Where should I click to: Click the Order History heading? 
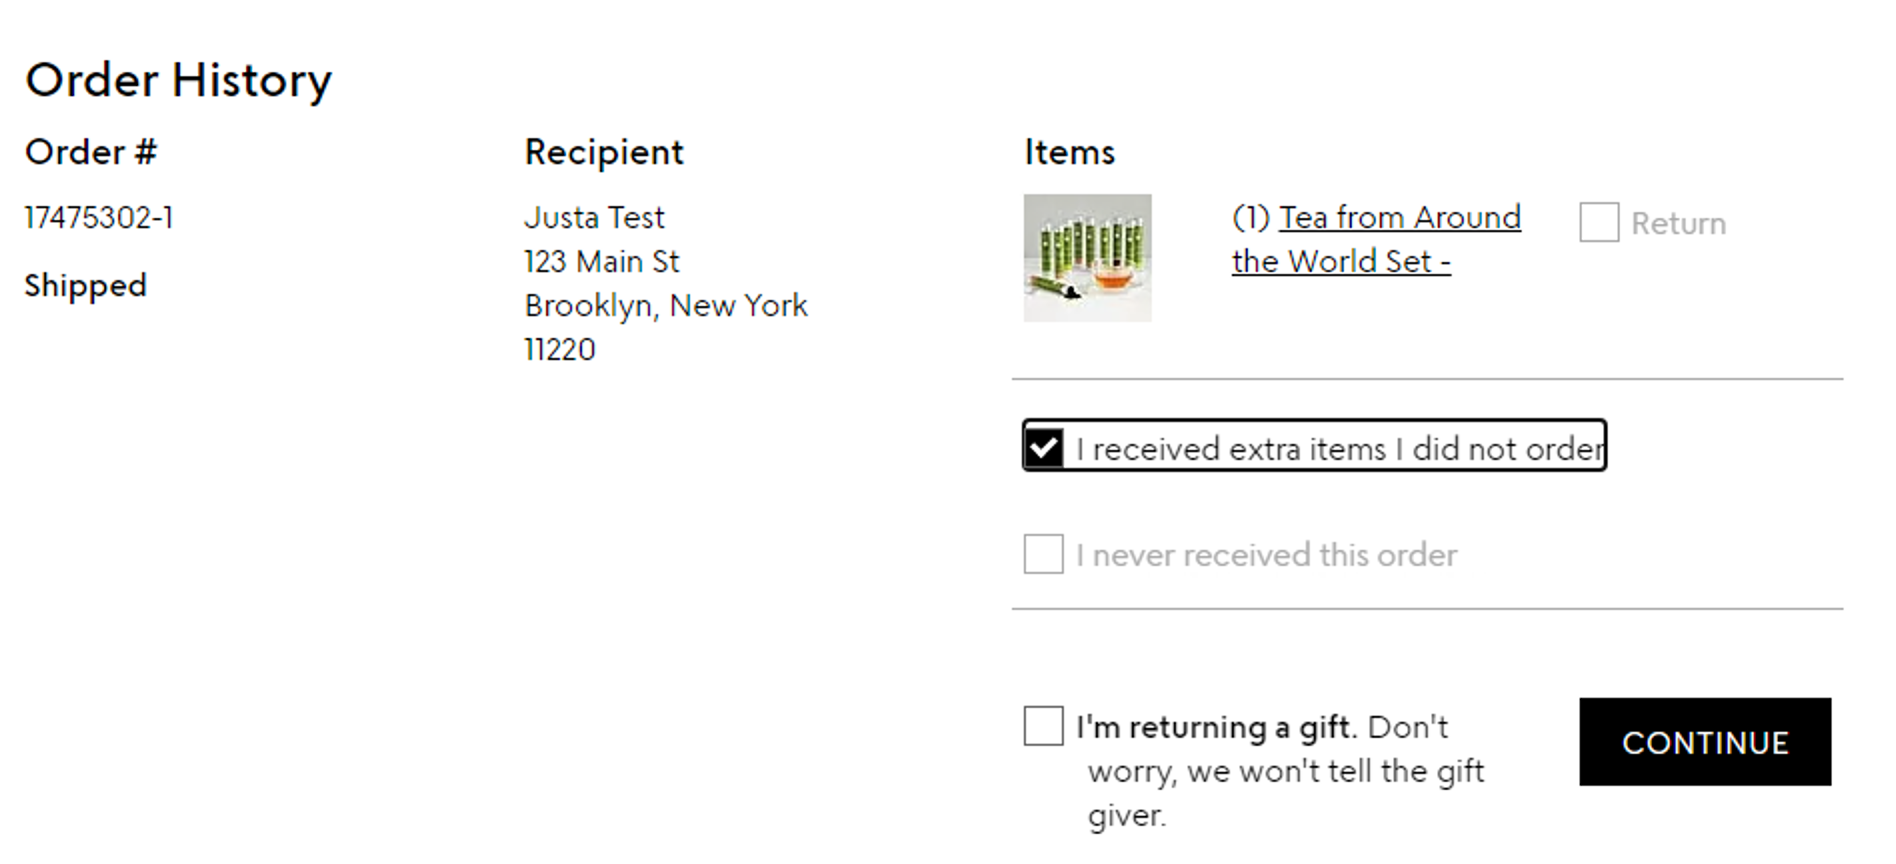[178, 80]
